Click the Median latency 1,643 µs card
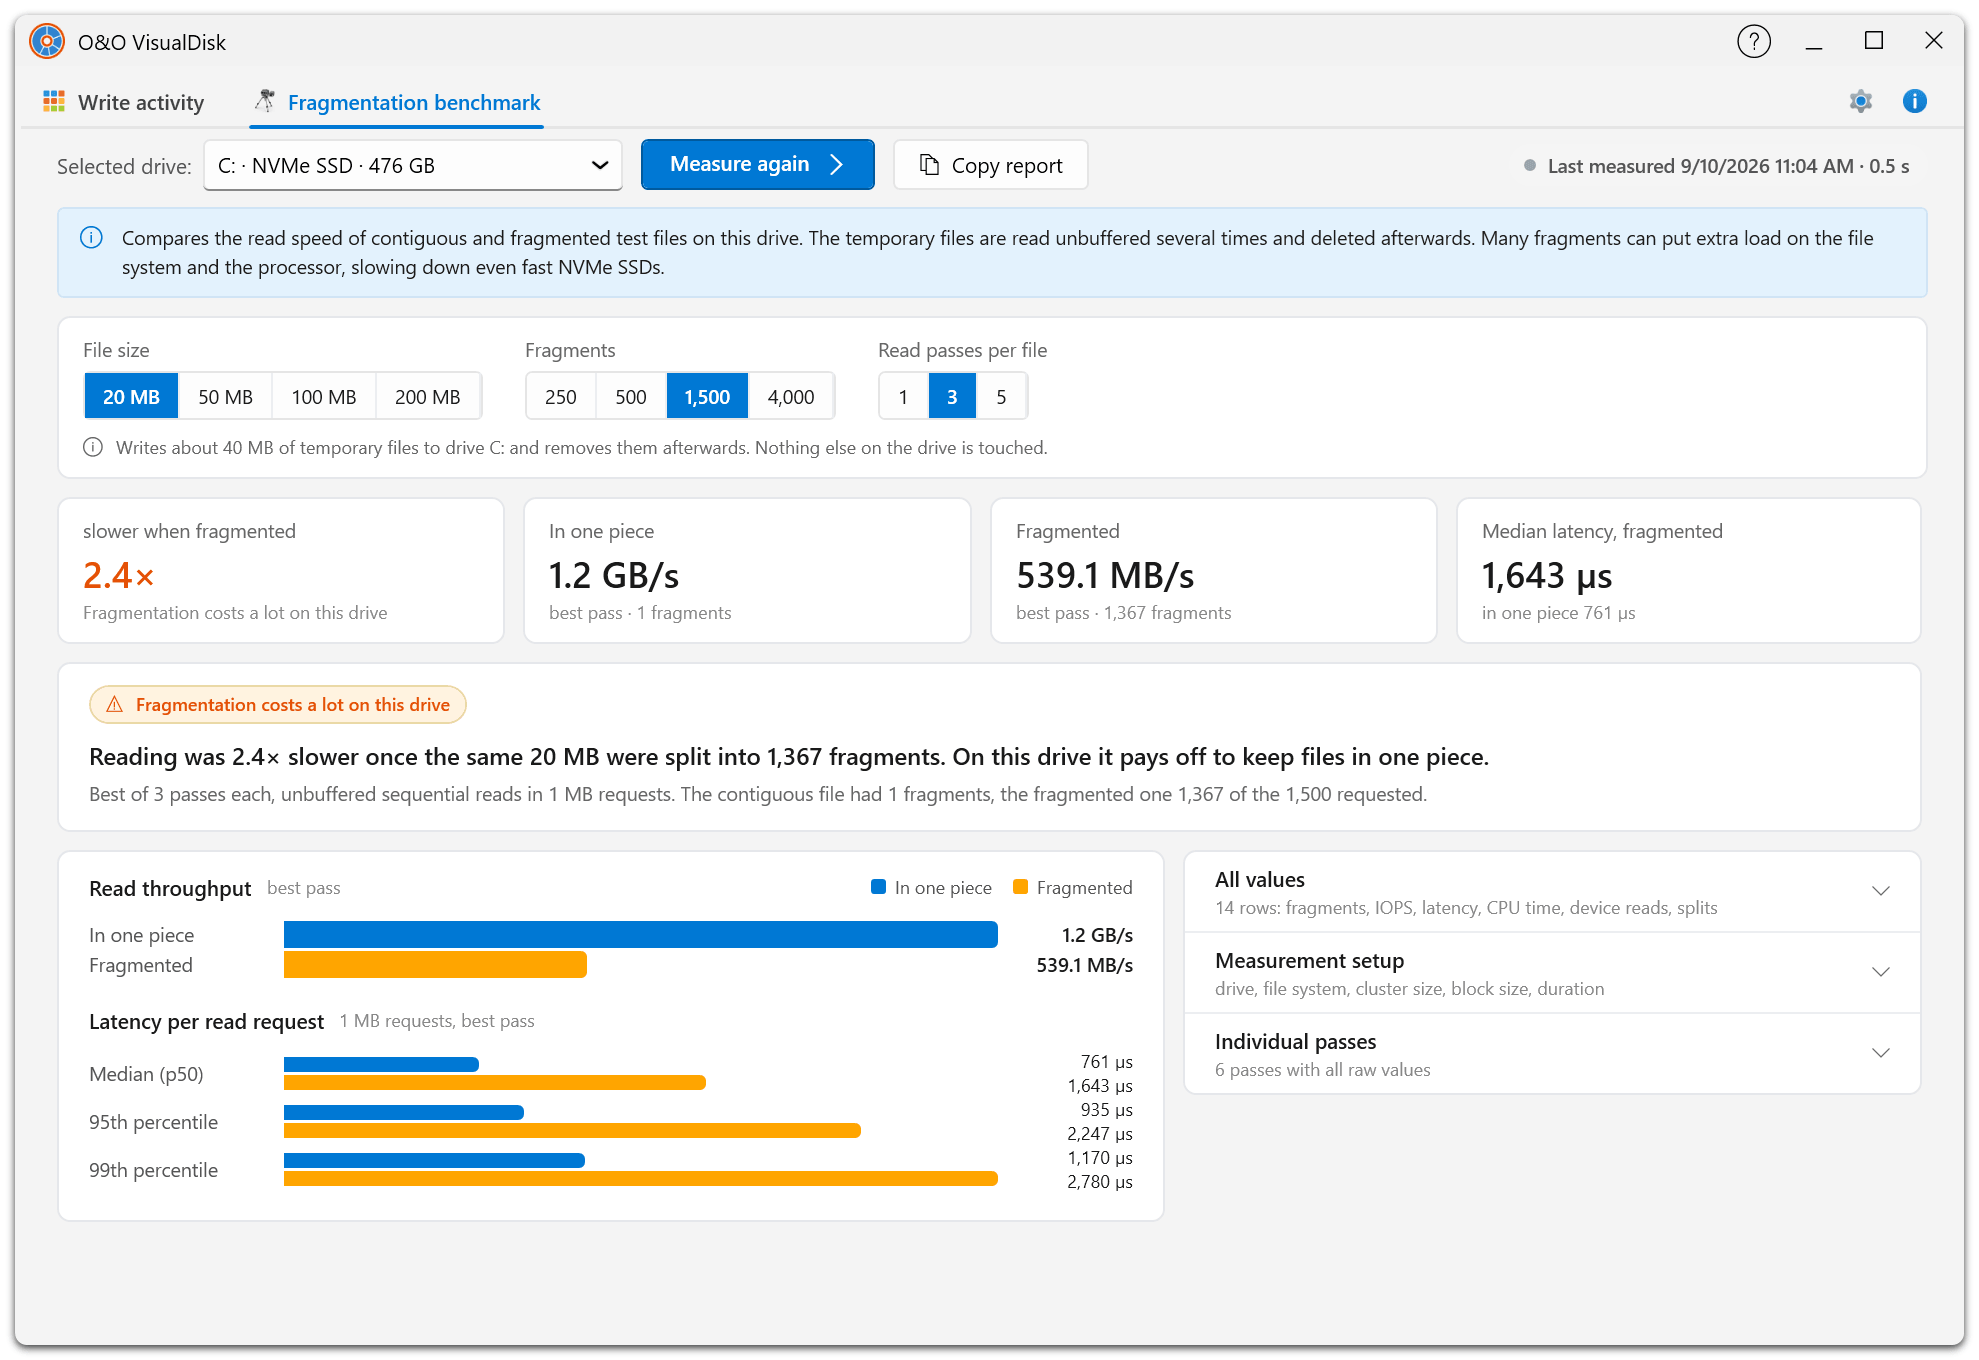This screenshot has width=1979, height=1360. point(1688,570)
